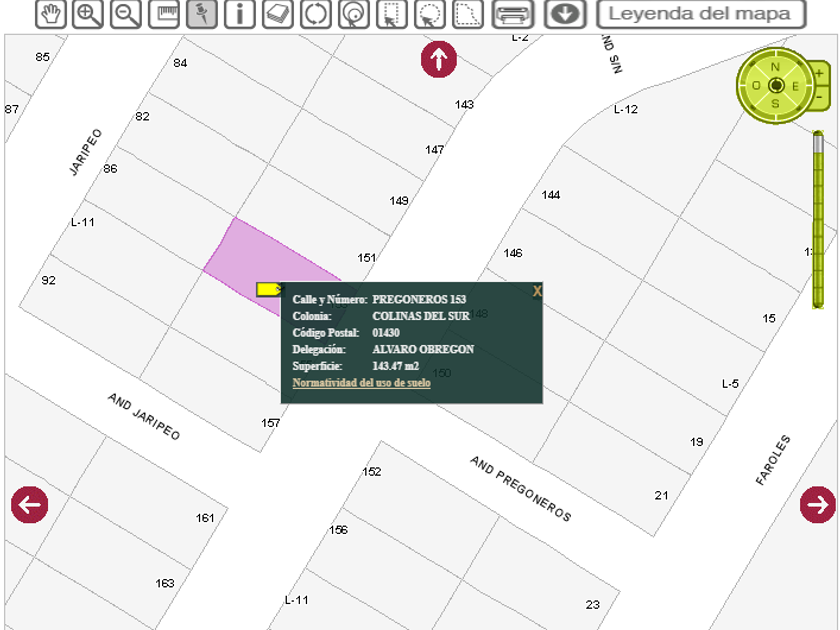This screenshot has height=630, width=840.
Task: Click lot number 156 on map
Action: [338, 530]
